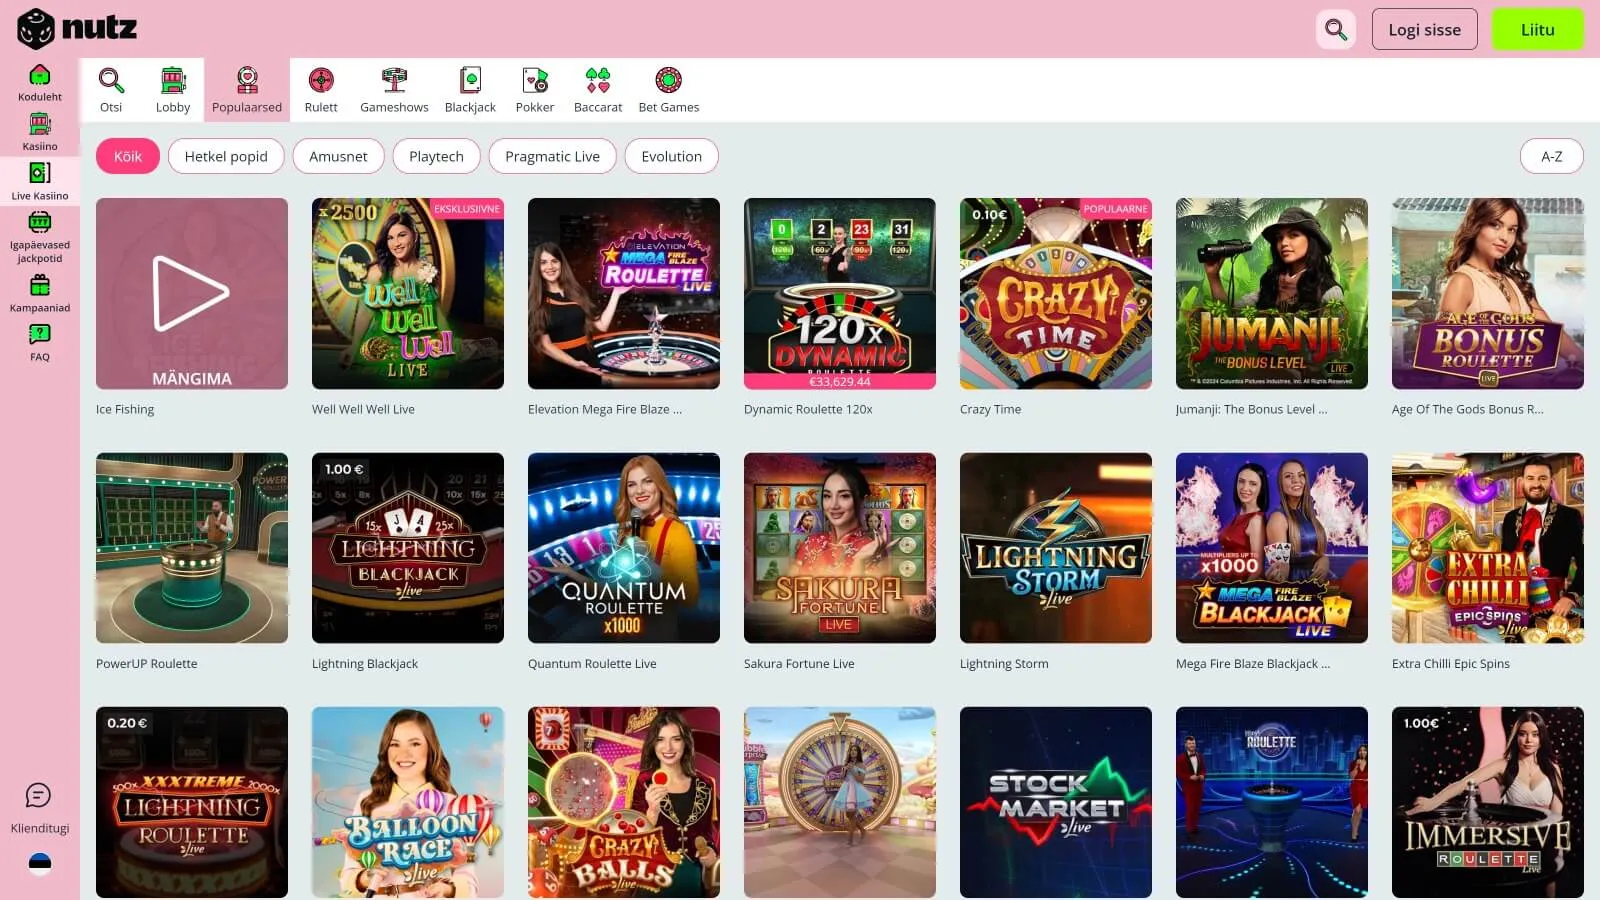Image resolution: width=1600 pixels, height=900 pixels.
Task: Open Igapäevased jackpotid in sidebar
Action: (x=40, y=236)
